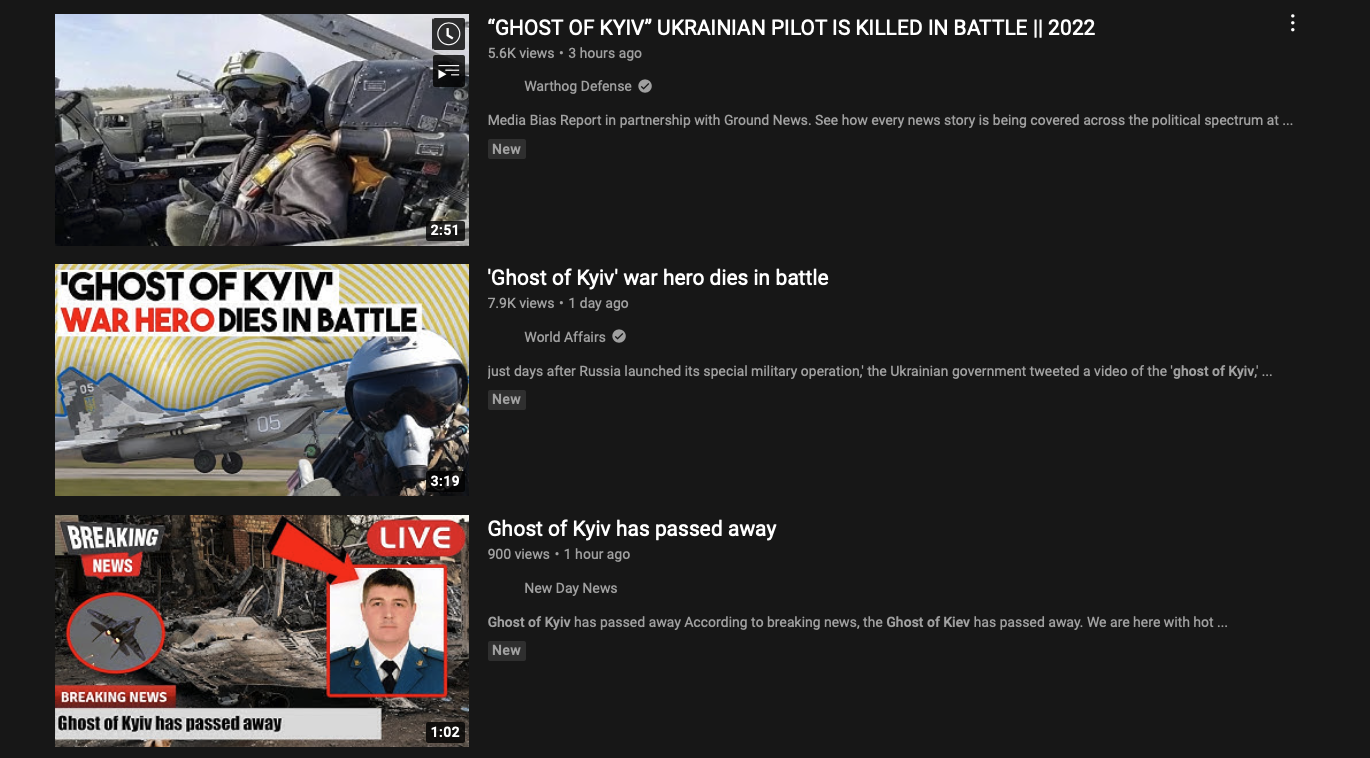Open the Ghost of Kyiv pilot cockpit thumbnail

point(262,130)
